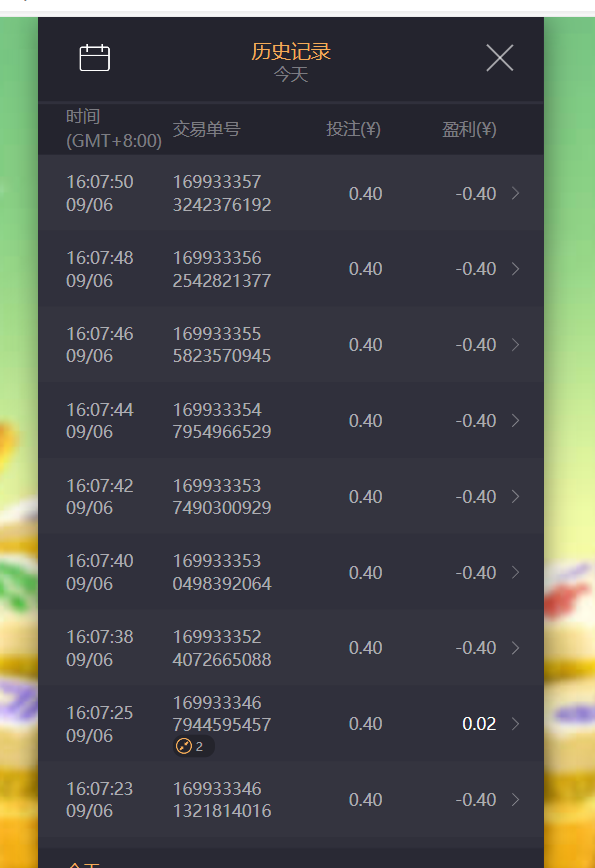Open the calendar date picker icon
Image resolution: width=595 pixels, height=868 pixels.
click(95, 58)
